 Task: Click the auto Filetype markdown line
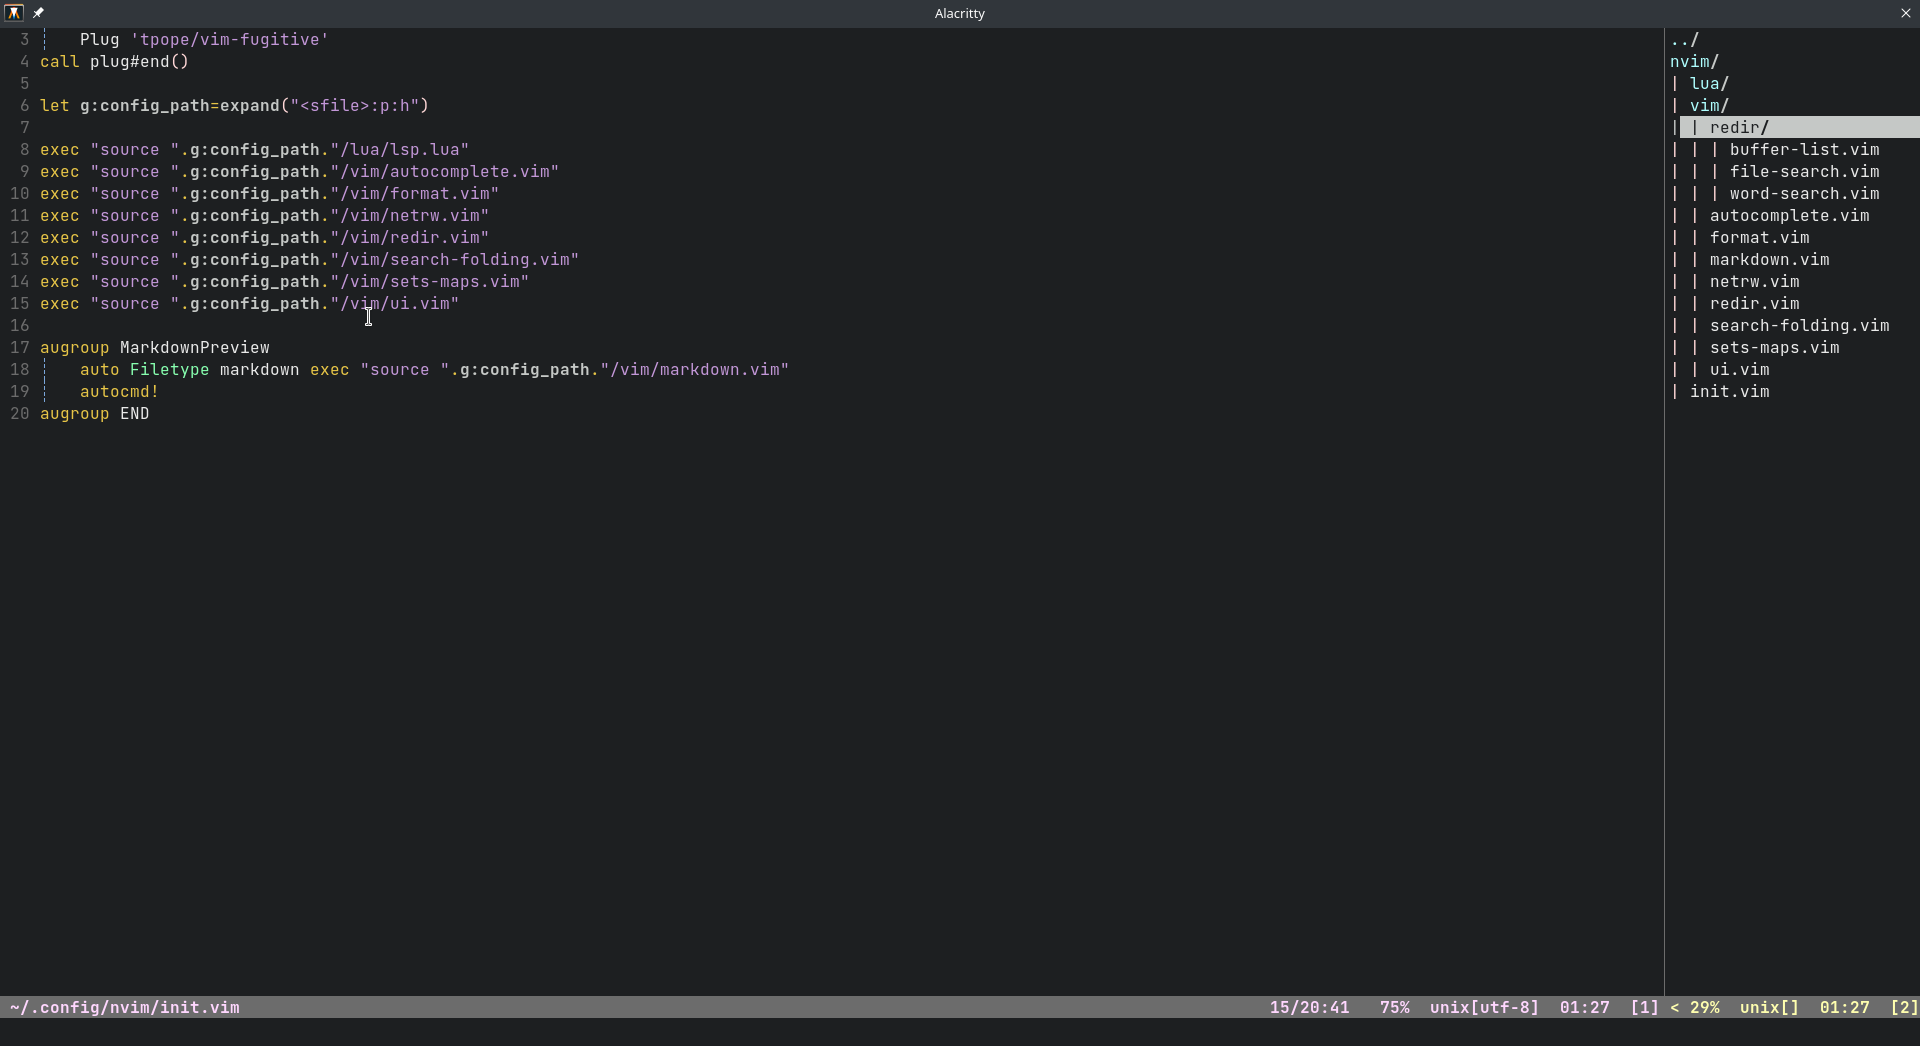tap(434, 370)
